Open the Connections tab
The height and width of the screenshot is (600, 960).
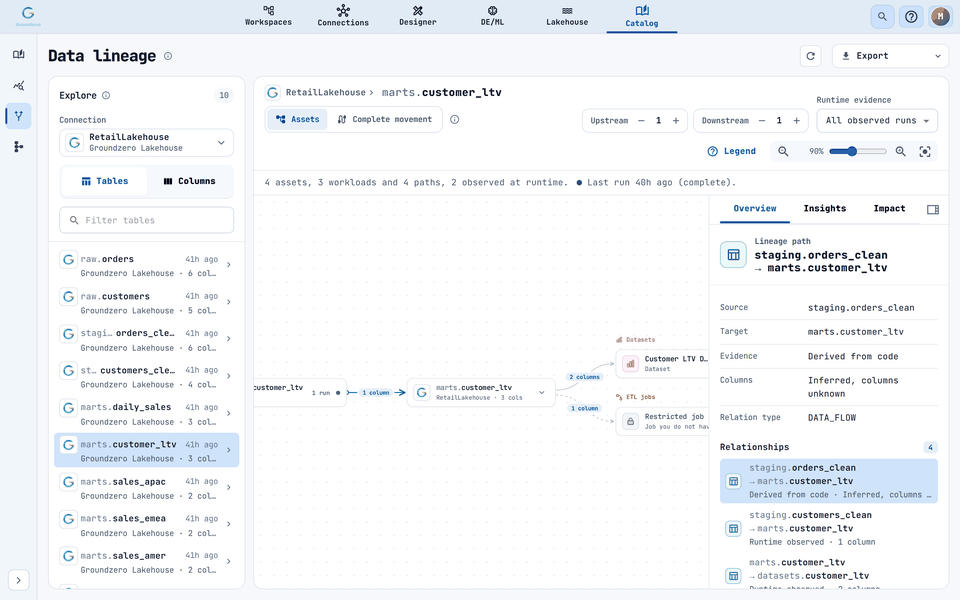click(343, 16)
